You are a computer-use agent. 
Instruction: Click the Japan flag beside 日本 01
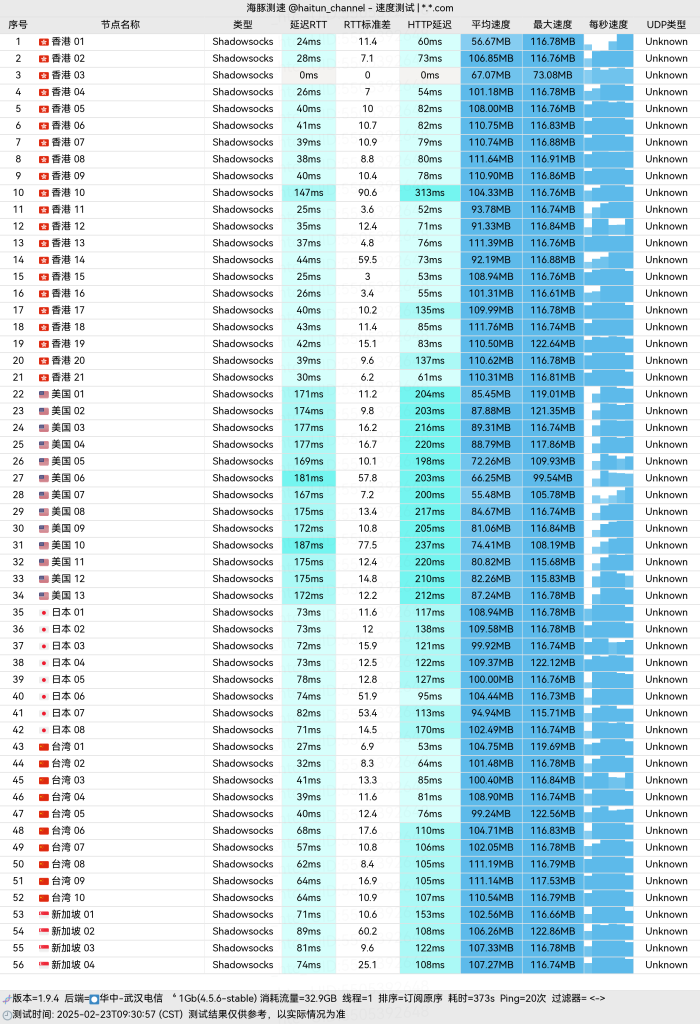coord(44,613)
